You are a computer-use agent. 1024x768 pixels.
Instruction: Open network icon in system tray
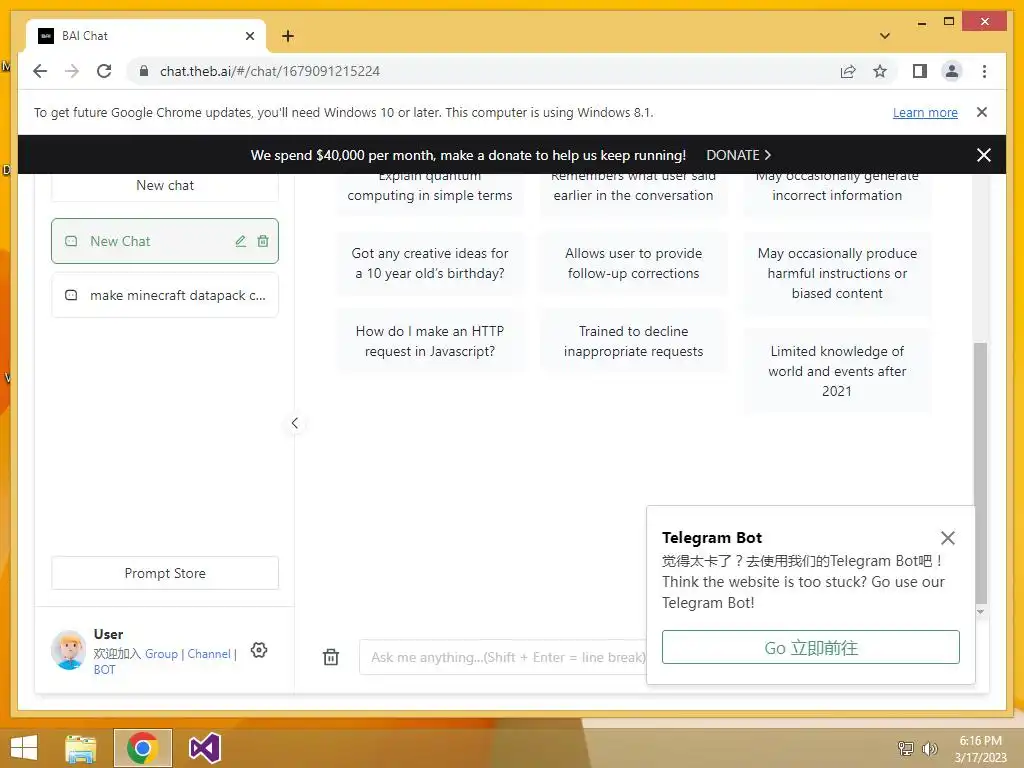(906, 748)
